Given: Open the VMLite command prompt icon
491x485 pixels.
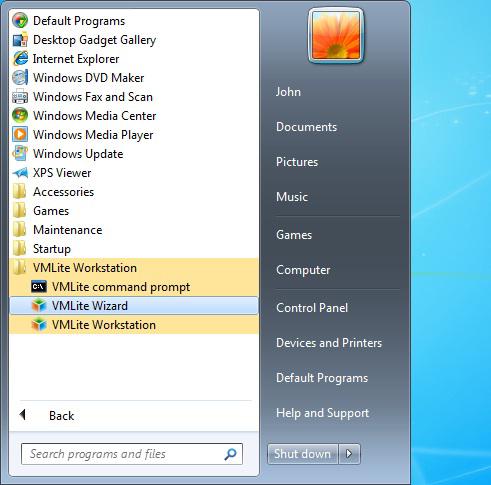Looking at the screenshot, I should point(39,287).
